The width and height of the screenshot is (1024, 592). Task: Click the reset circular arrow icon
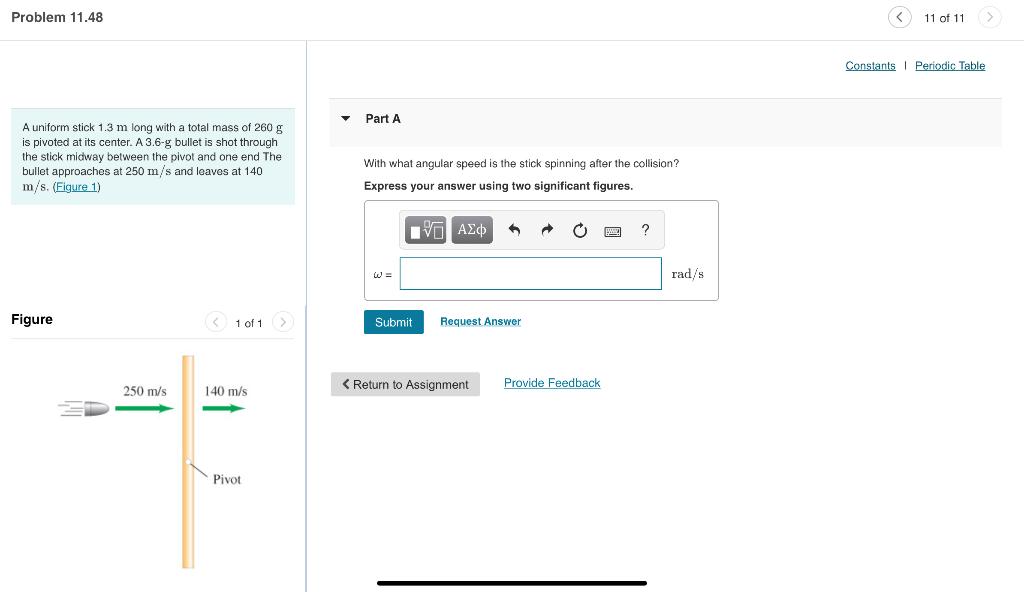(580, 230)
